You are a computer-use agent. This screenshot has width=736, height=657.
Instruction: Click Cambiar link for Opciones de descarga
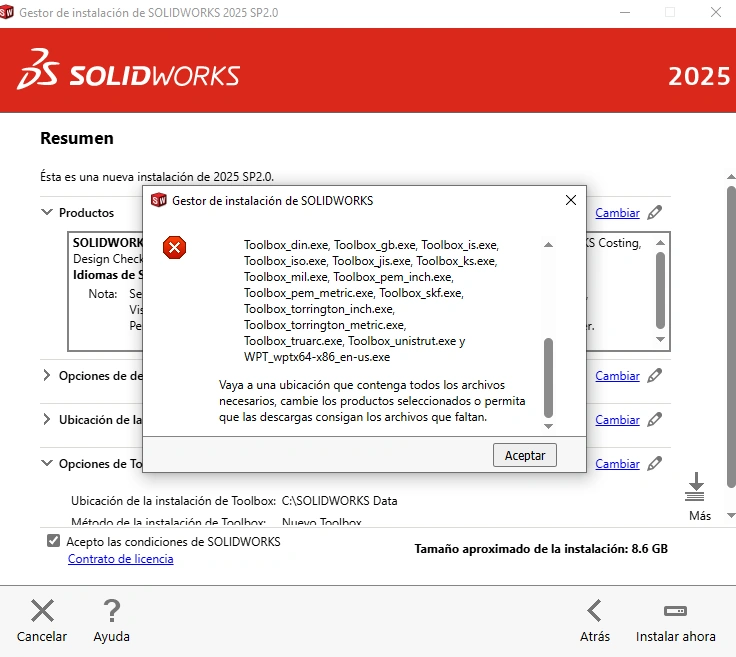coord(617,376)
